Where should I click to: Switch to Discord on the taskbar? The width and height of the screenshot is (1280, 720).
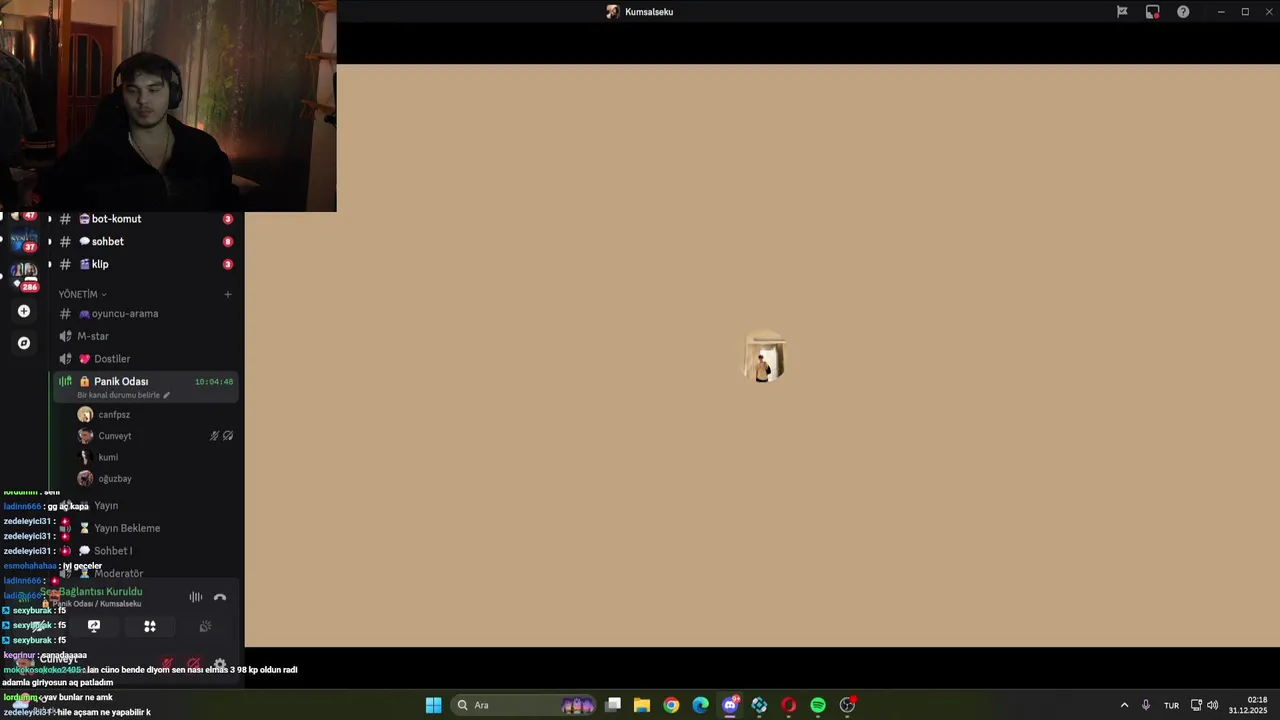pyautogui.click(x=730, y=705)
